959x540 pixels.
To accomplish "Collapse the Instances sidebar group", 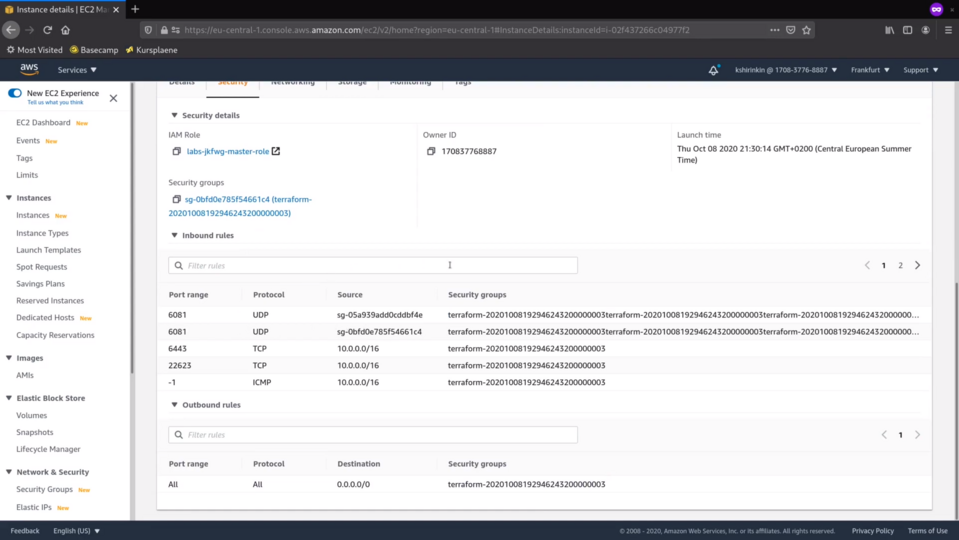I will (9, 198).
